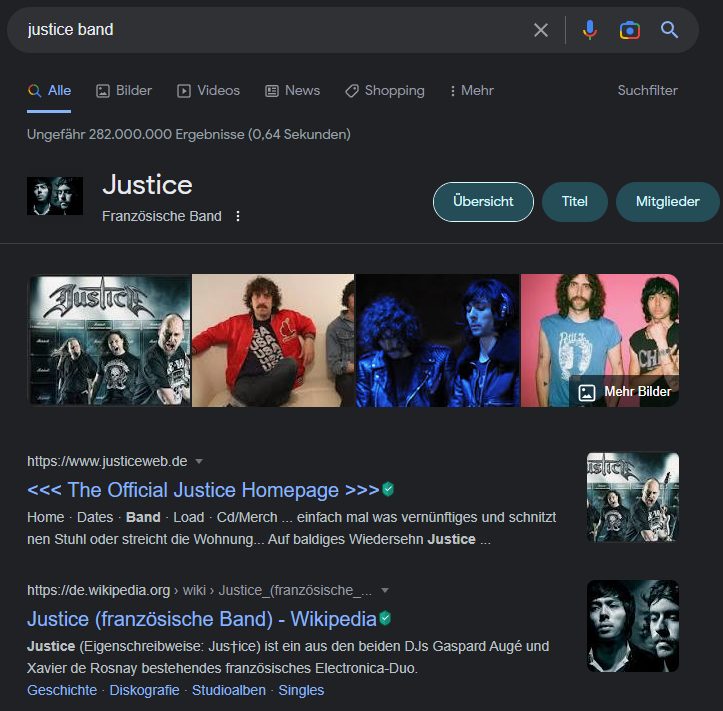The height and width of the screenshot is (711, 723).
Task: Open the Diskografie sitelink
Action: 144,690
